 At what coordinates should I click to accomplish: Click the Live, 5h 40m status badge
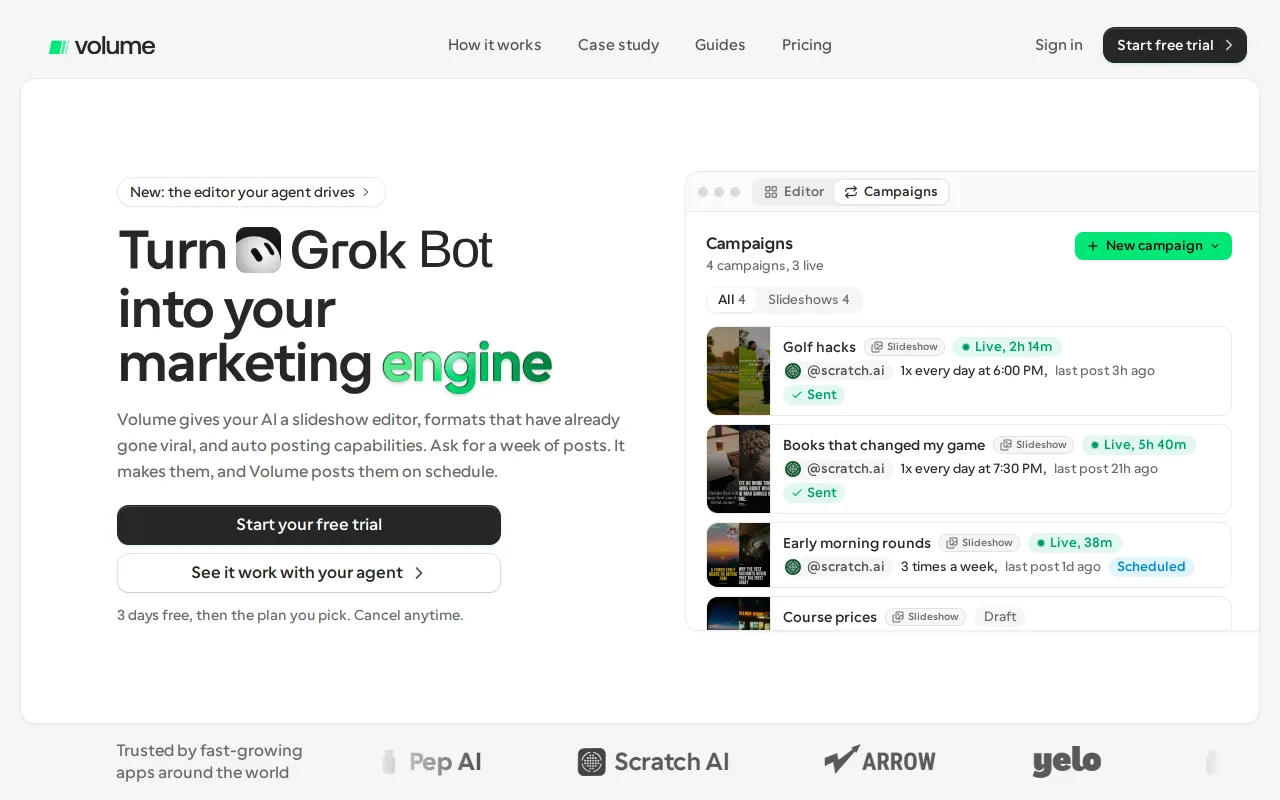[x=1139, y=445]
